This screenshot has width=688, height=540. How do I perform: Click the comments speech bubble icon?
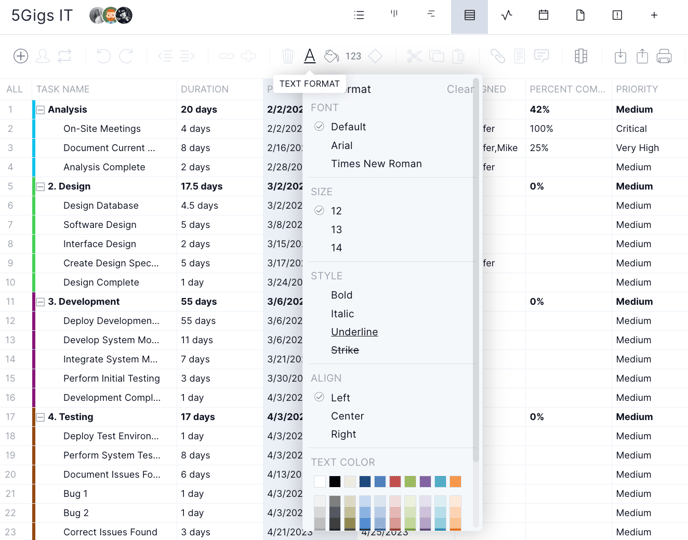(x=541, y=56)
